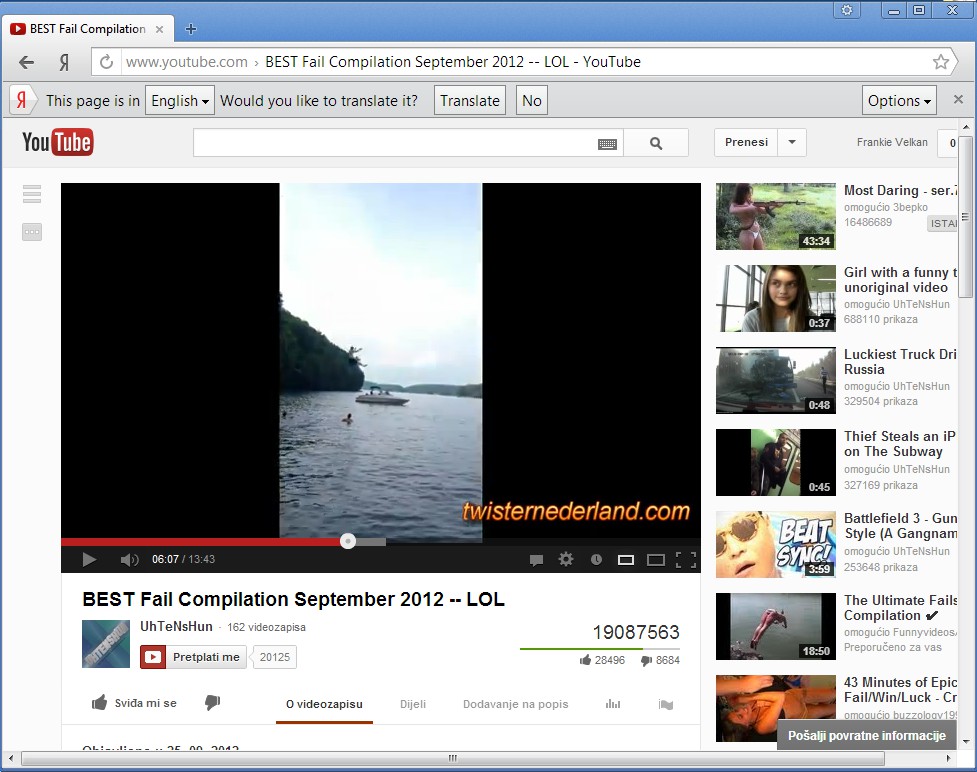Select the O videozapisu tab
Viewport: 977px width, 772px height.
click(x=324, y=704)
